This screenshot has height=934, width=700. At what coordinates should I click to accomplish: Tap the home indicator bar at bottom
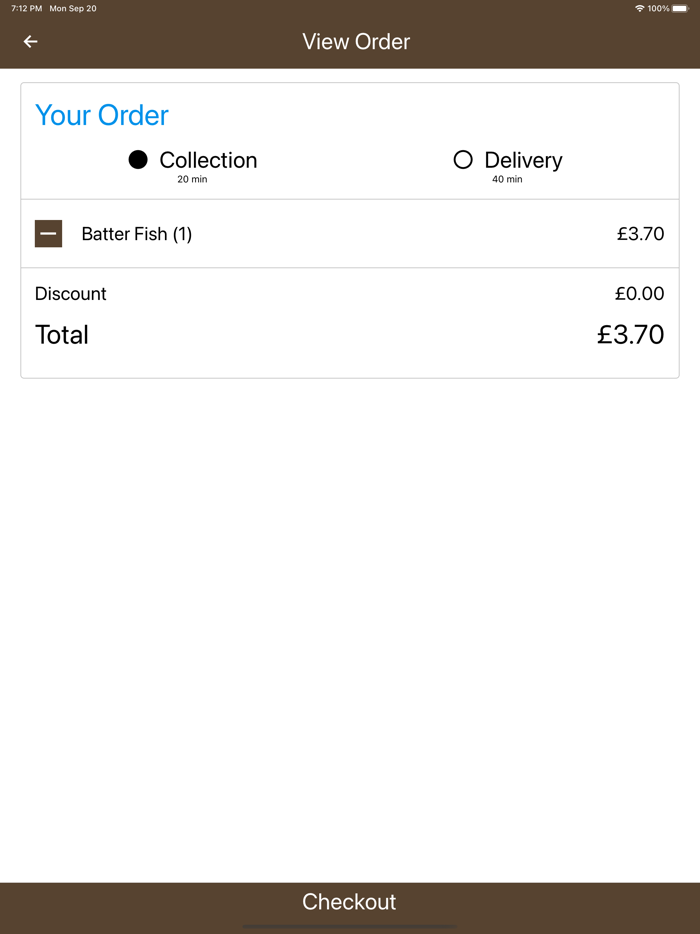pos(350,928)
